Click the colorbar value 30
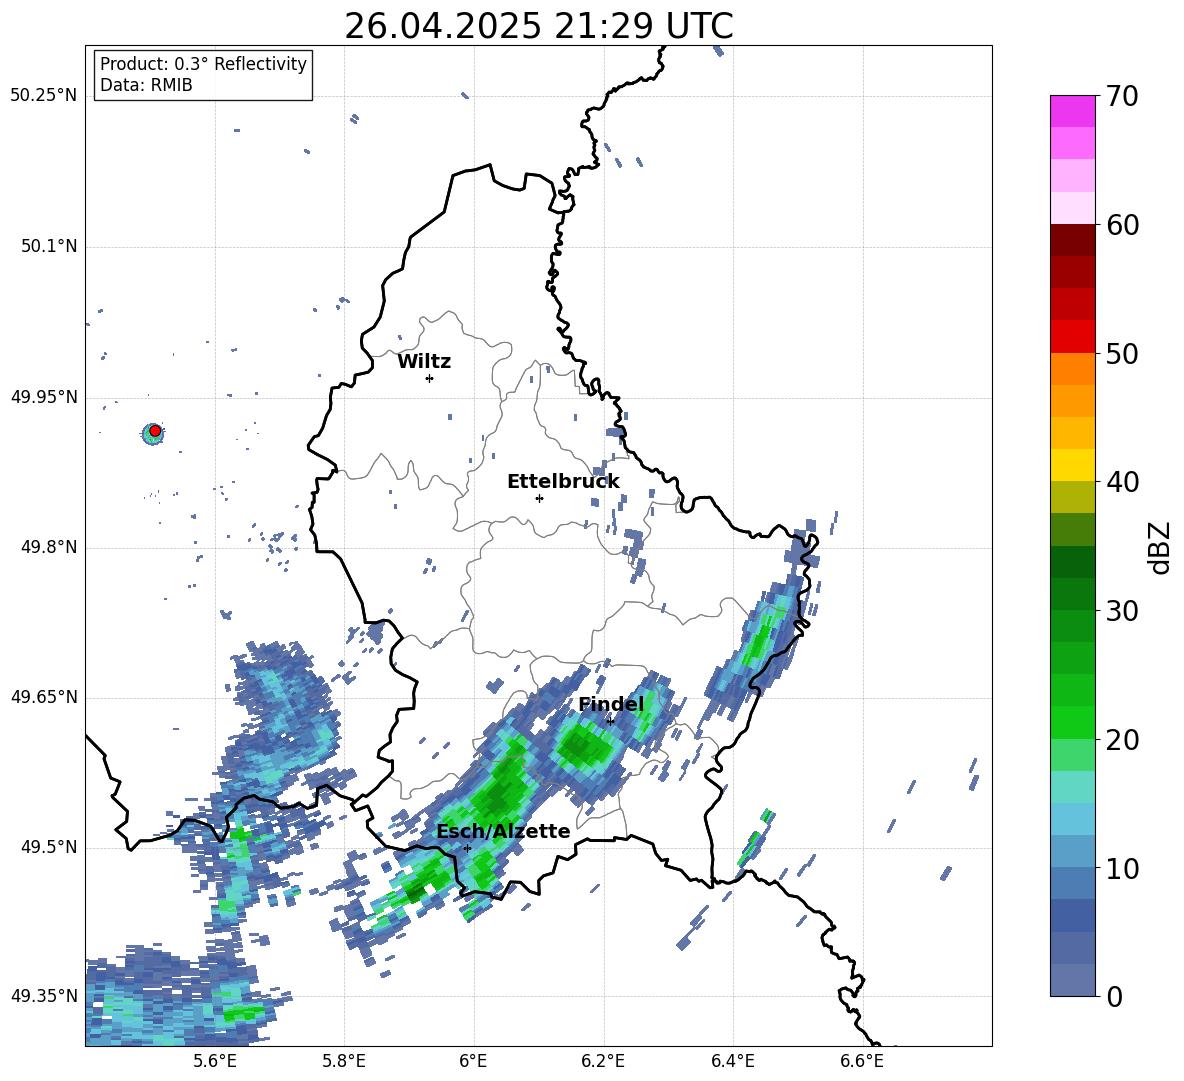This screenshot has width=1184, height=1081. coord(1122,610)
